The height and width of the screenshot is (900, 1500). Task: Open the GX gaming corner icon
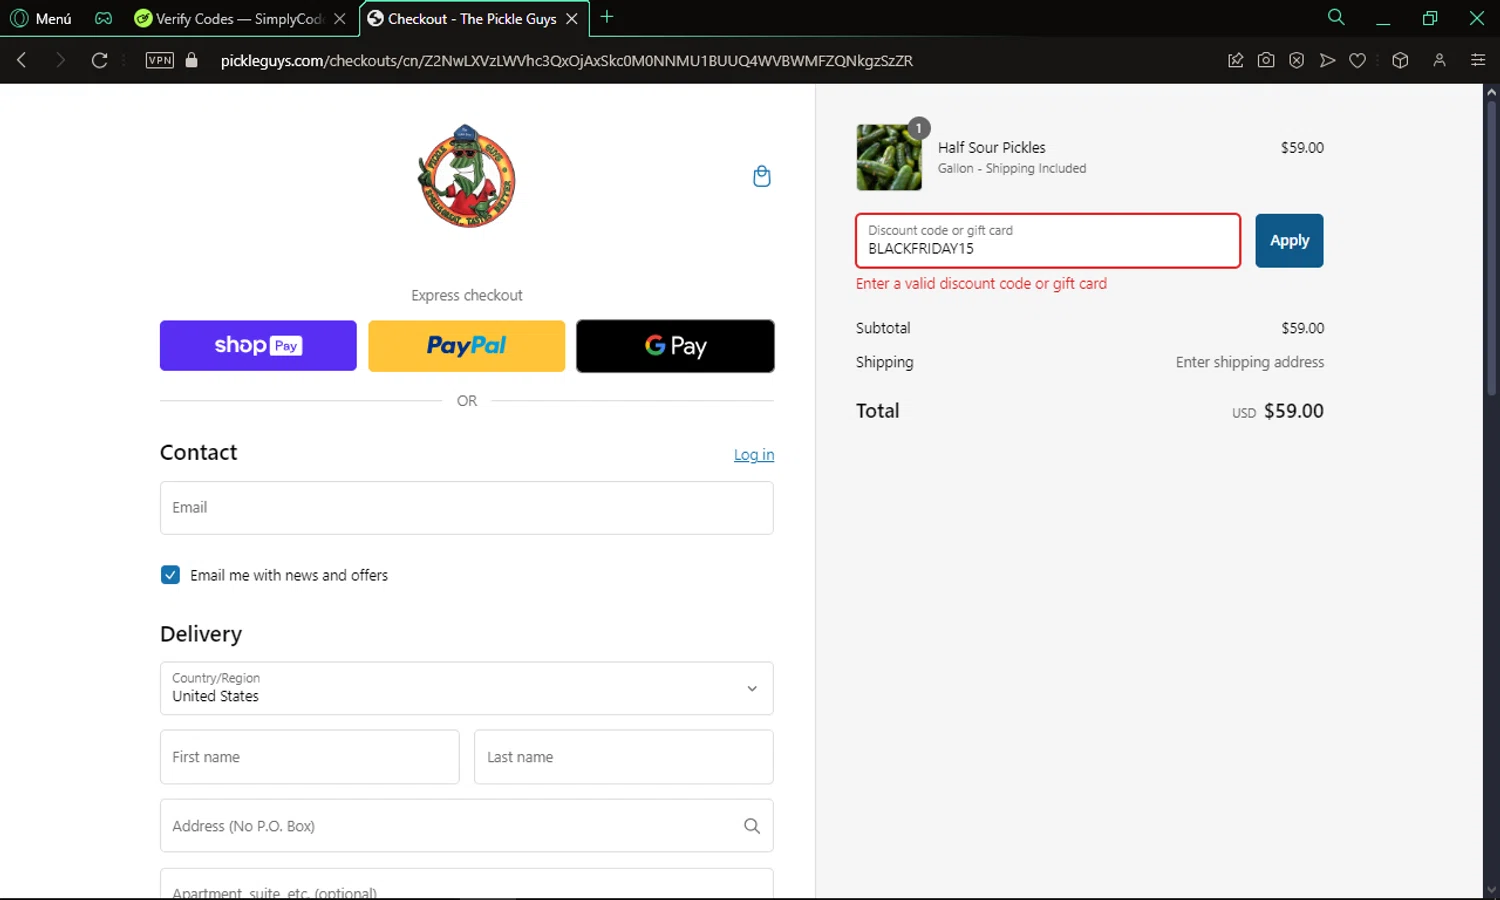(103, 18)
